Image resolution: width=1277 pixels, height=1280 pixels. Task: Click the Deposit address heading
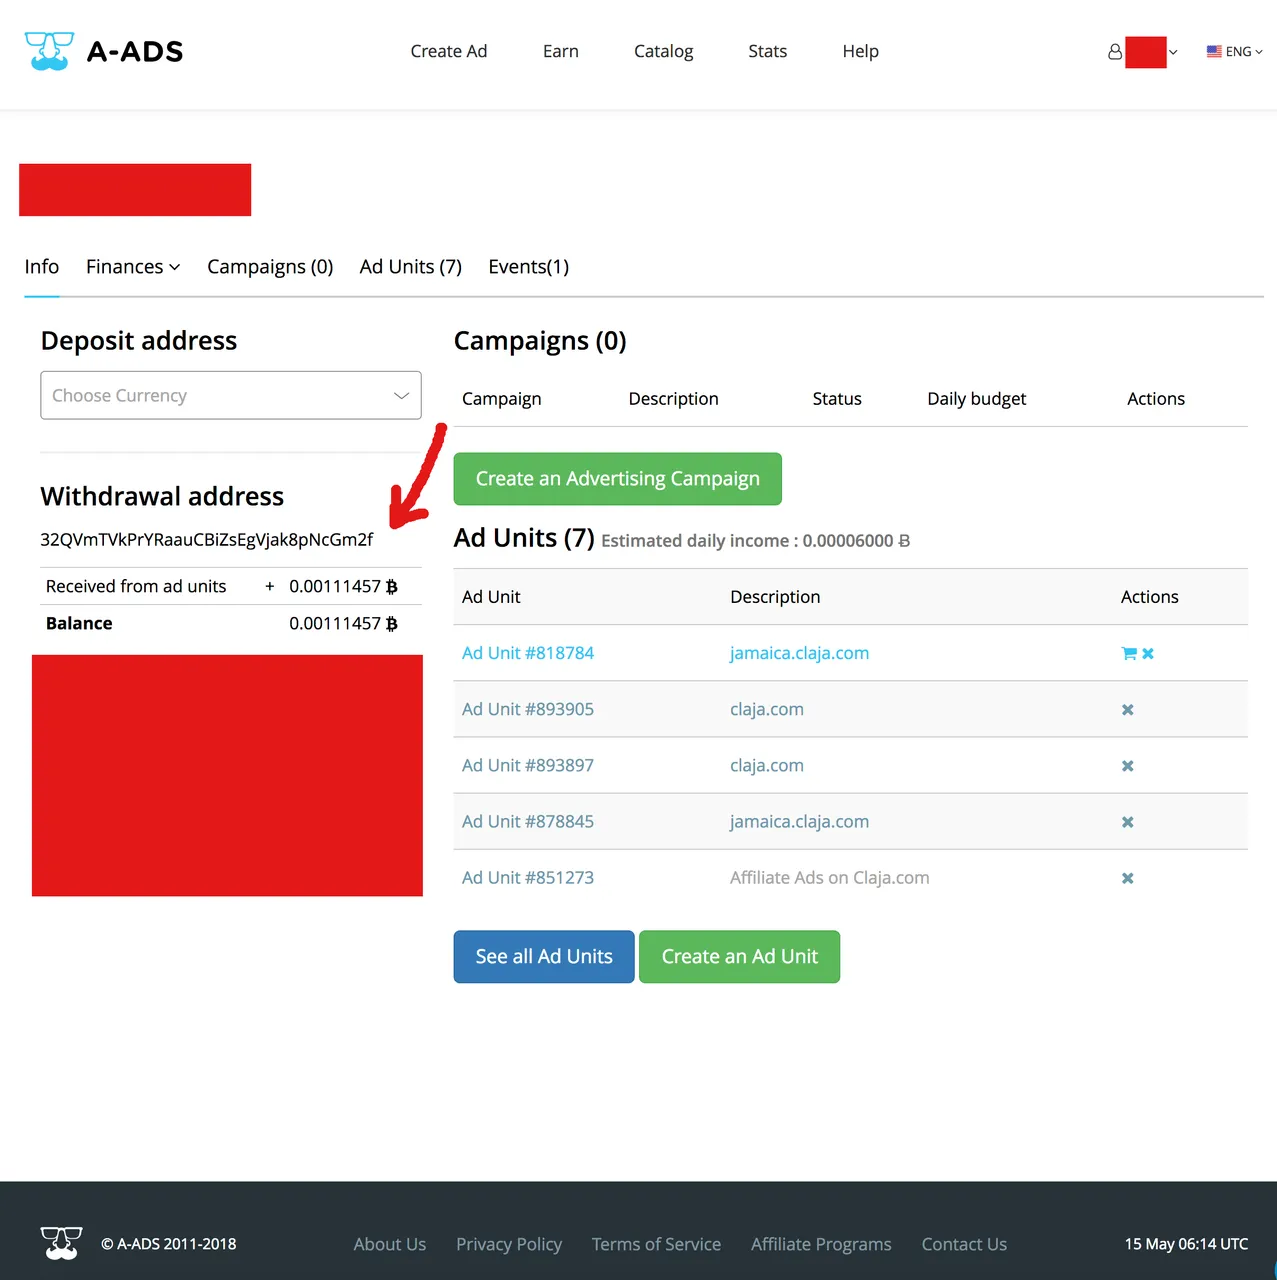tap(139, 341)
